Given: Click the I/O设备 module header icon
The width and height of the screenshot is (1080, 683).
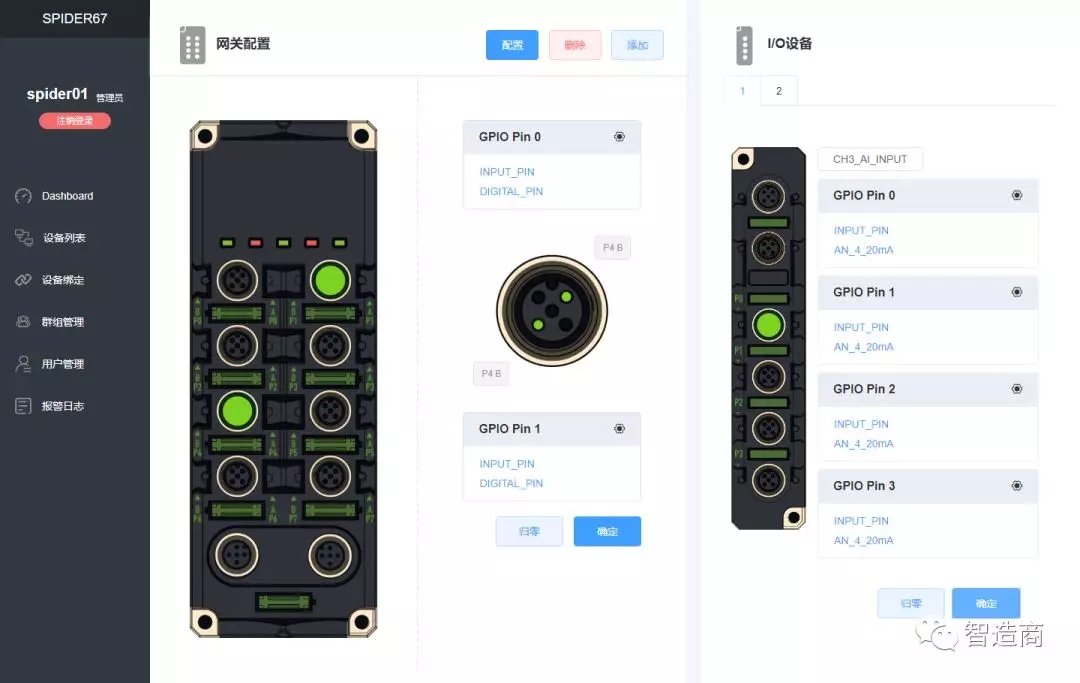Looking at the screenshot, I should pyautogui.click(x=744, y=45).
